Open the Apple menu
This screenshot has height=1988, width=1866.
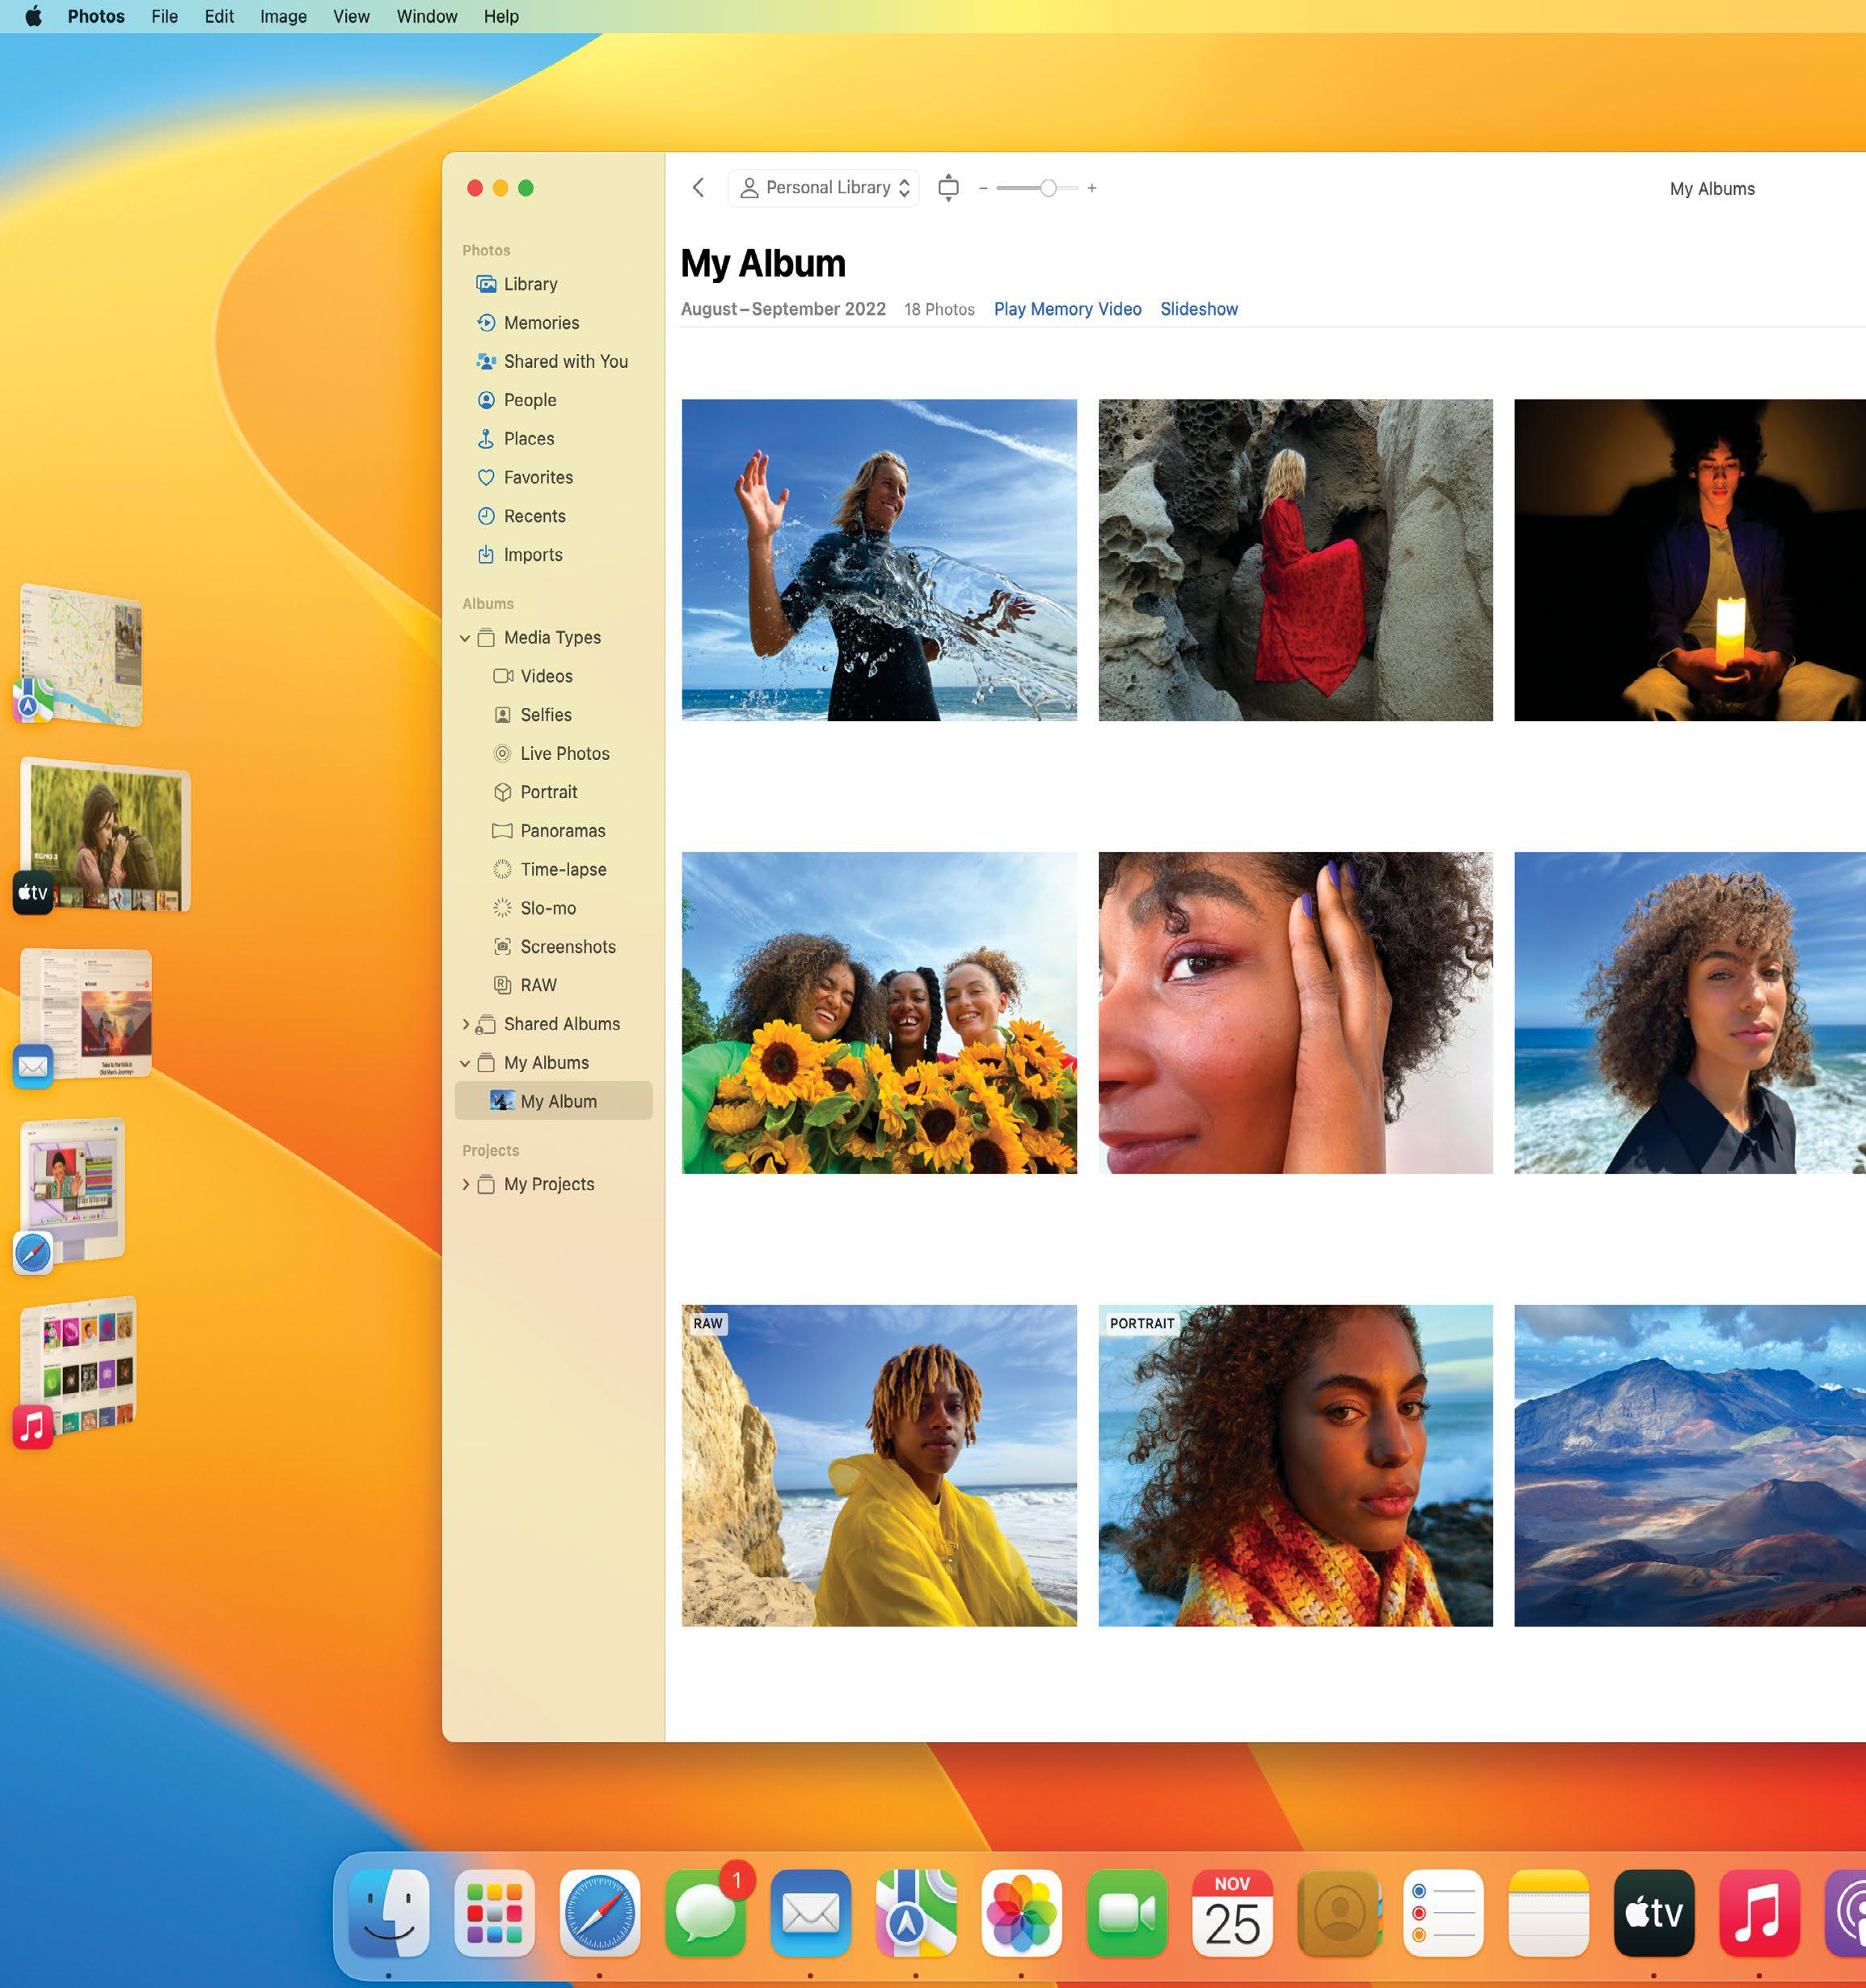[x=33, y=16]
